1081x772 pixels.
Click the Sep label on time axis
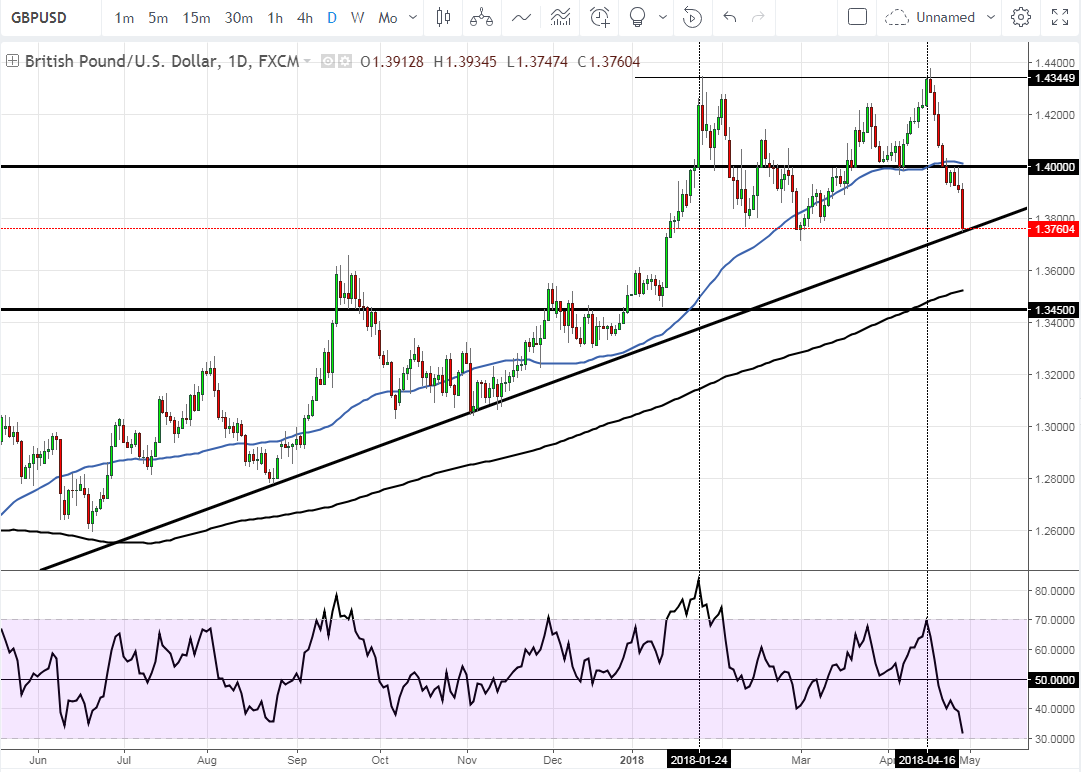pyautogui.click(x=297, y=760)
